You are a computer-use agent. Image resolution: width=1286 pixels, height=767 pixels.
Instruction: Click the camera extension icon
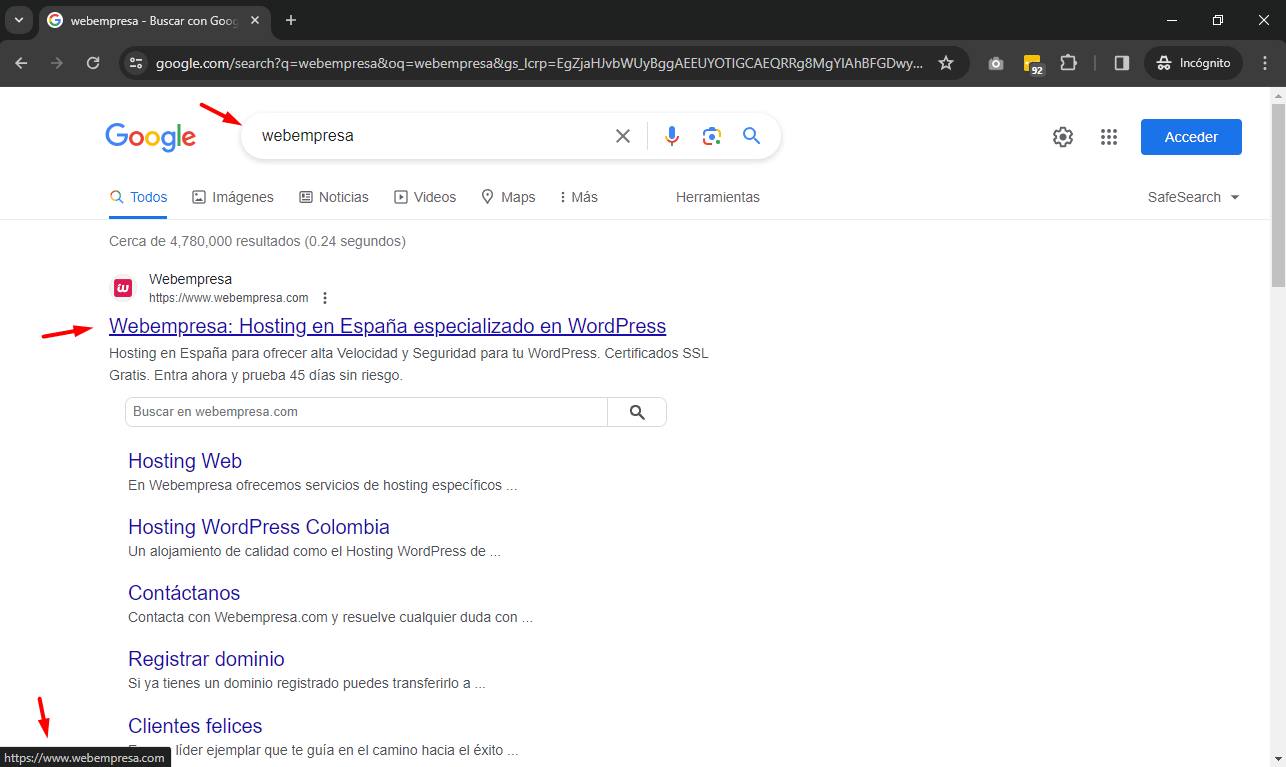coord(996,63)
